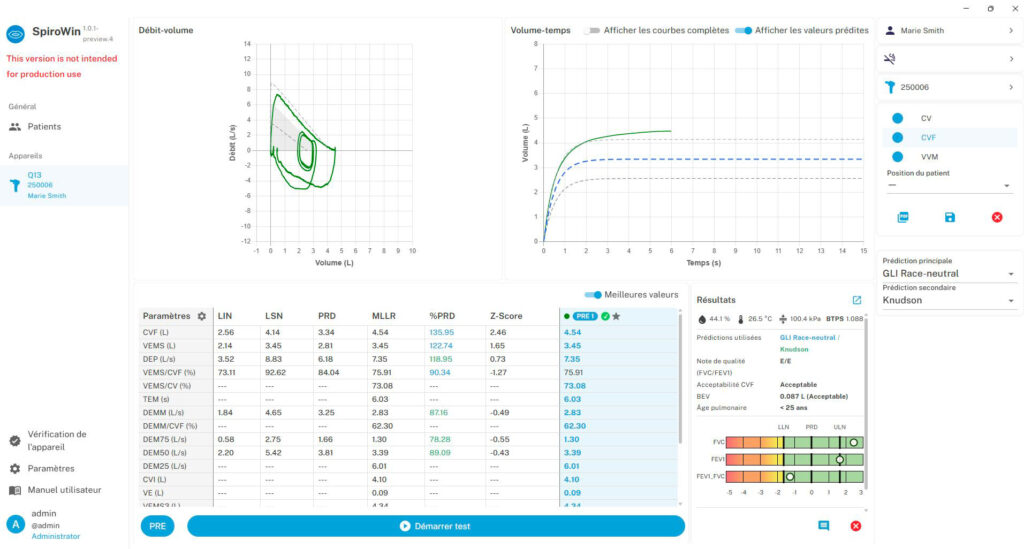
Task: Click the Patients label in sidebar
Action: [44, 127]
